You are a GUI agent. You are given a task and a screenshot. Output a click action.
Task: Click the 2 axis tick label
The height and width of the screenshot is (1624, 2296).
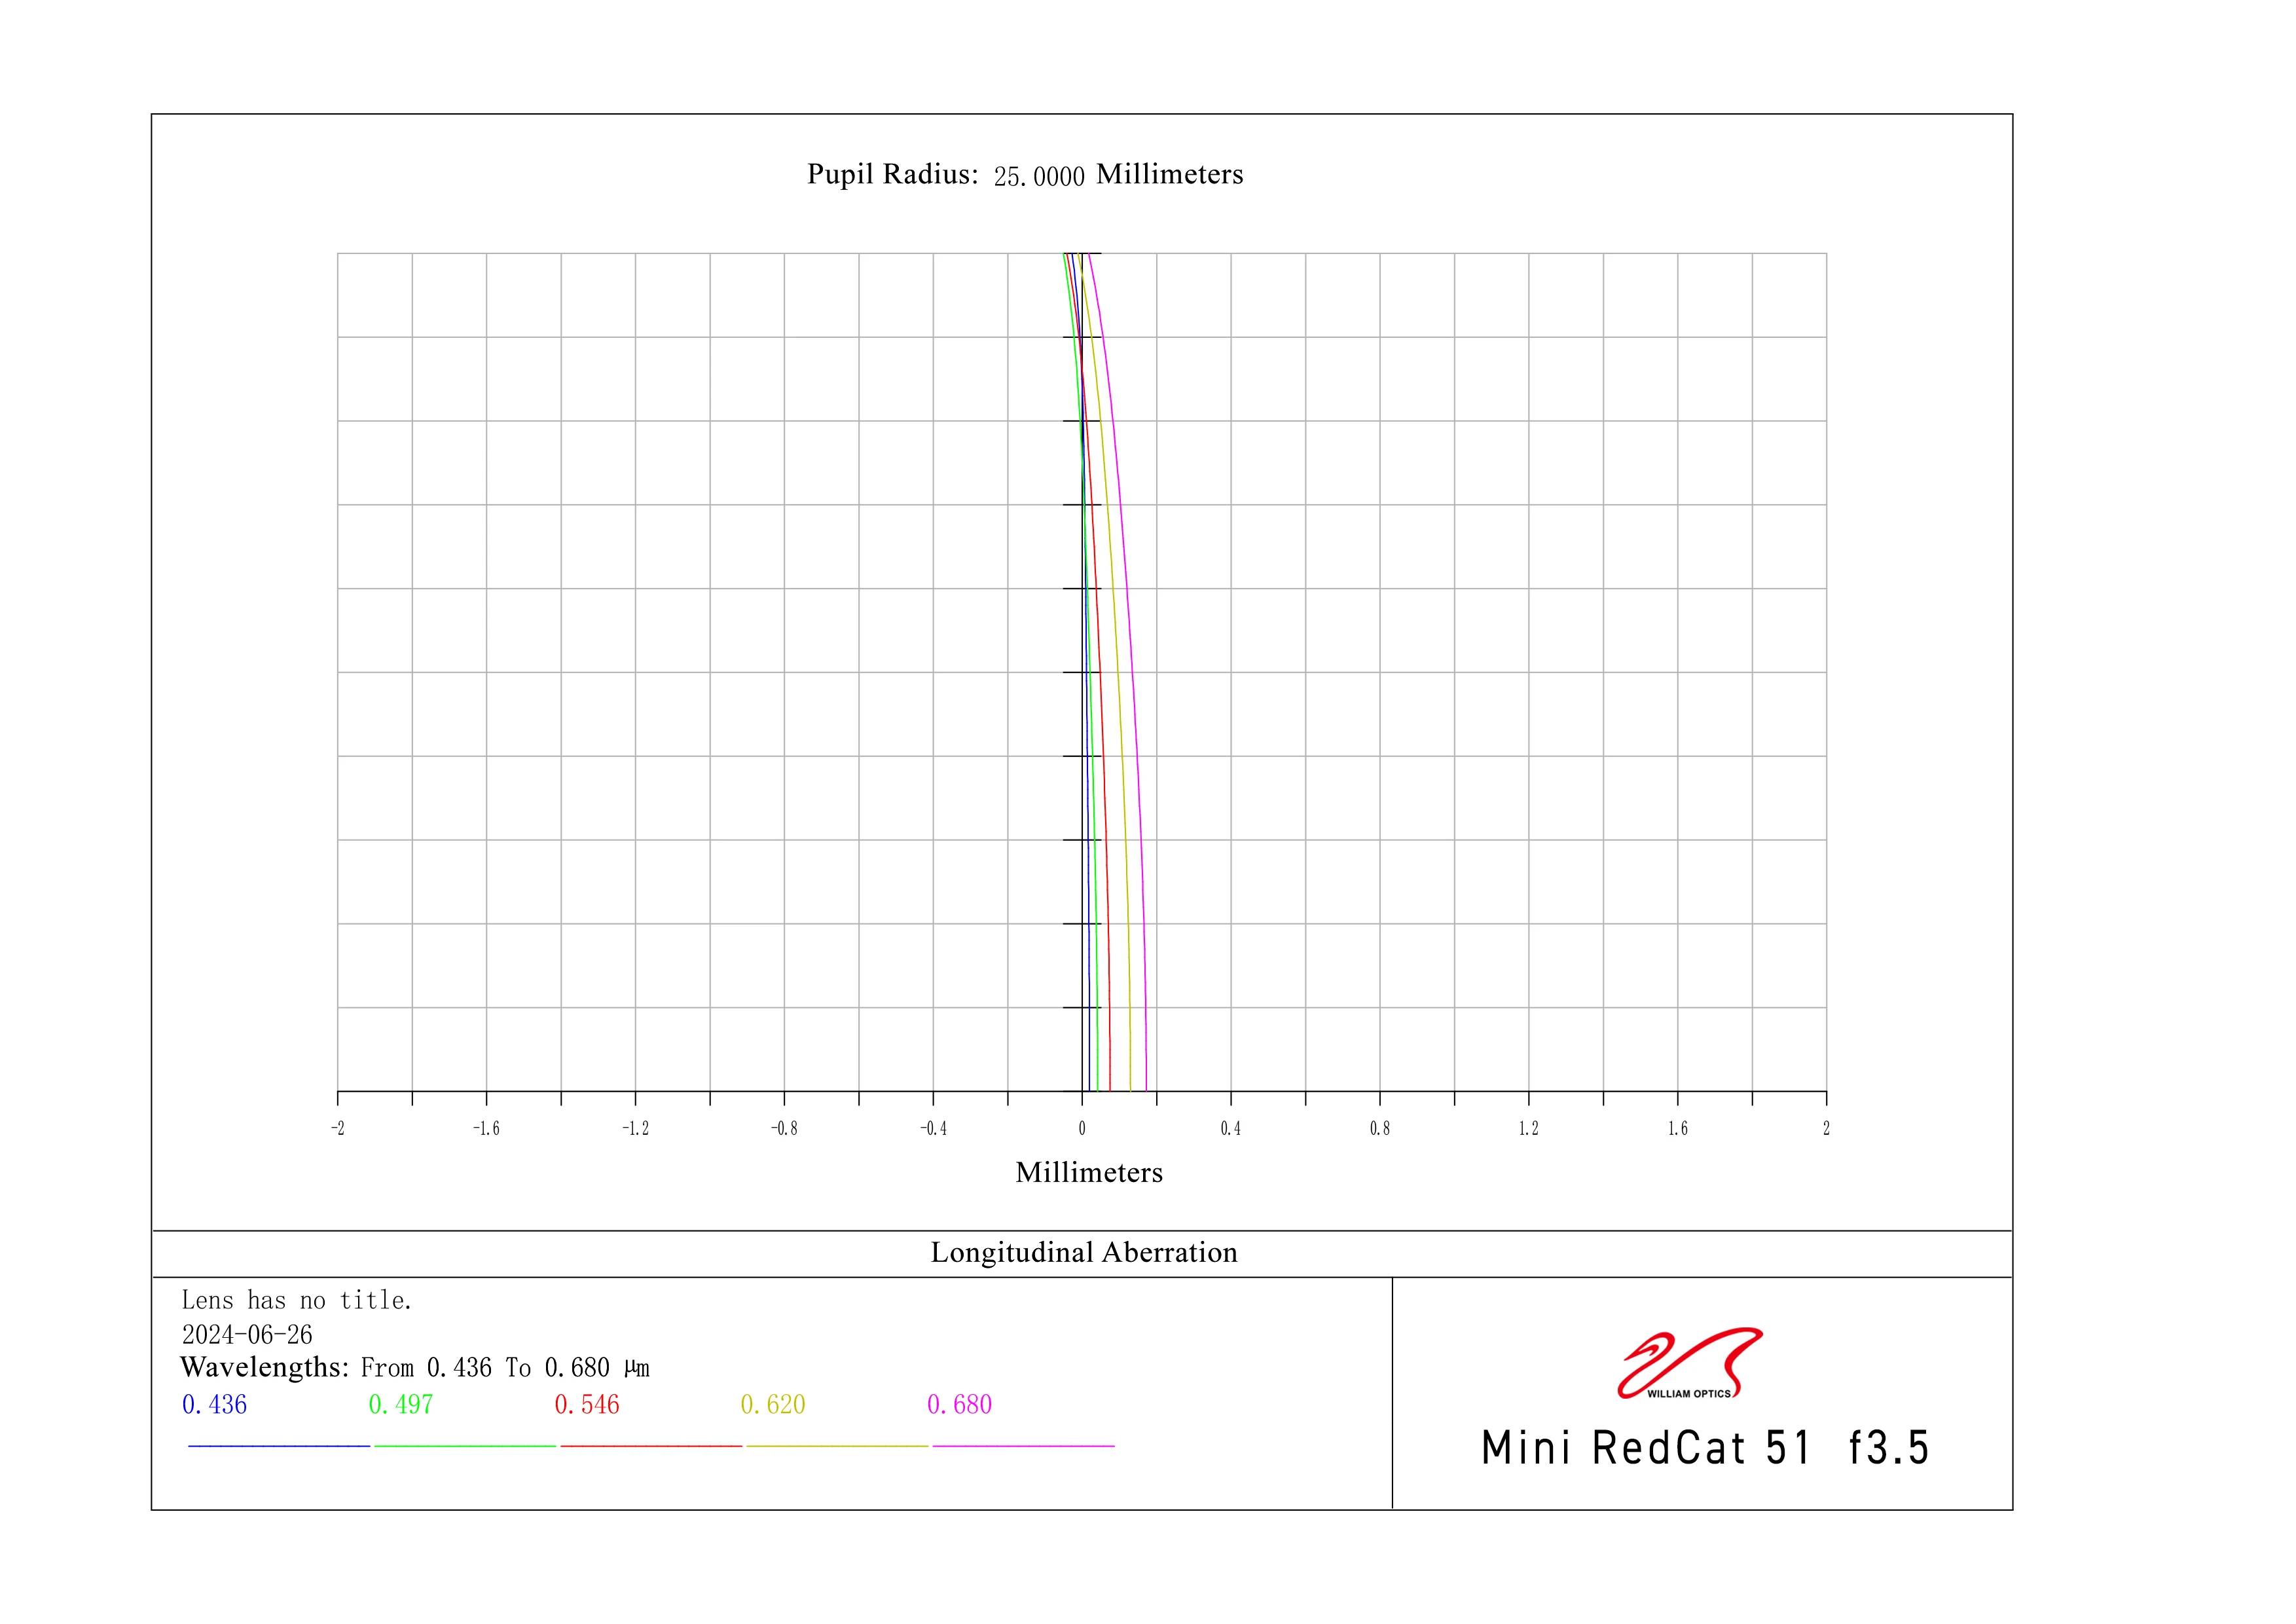pos(1826,1129)
